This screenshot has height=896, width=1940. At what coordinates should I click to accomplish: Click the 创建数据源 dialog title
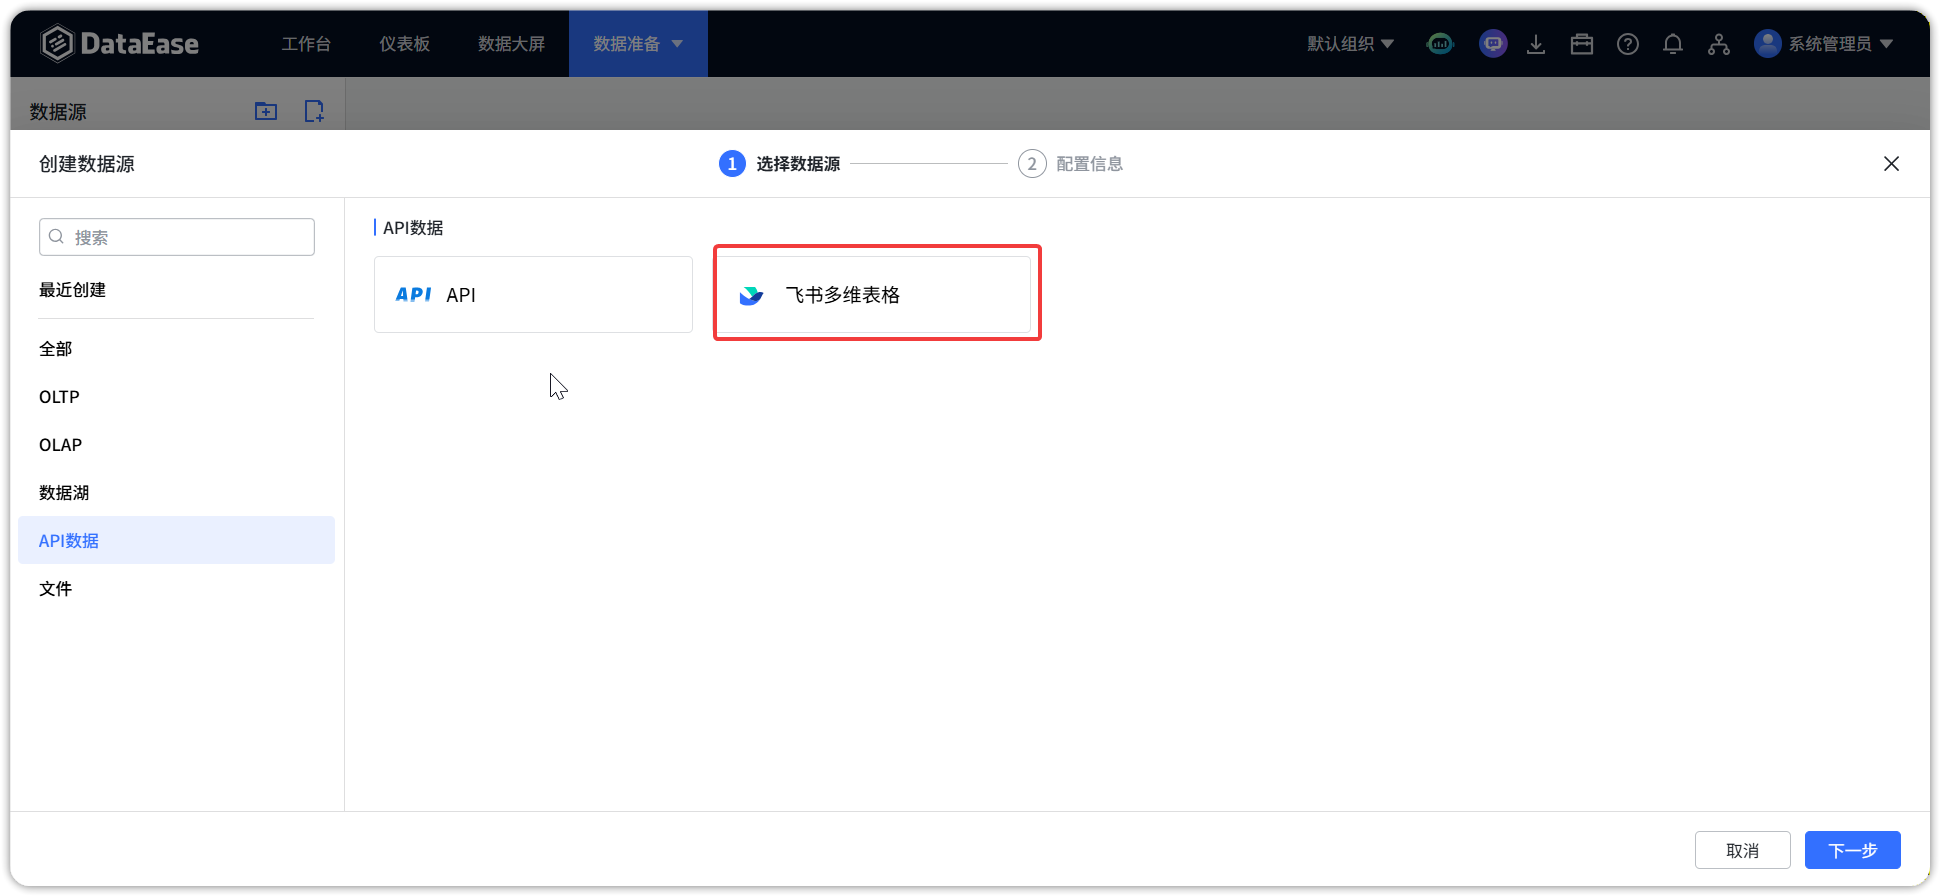87,164
